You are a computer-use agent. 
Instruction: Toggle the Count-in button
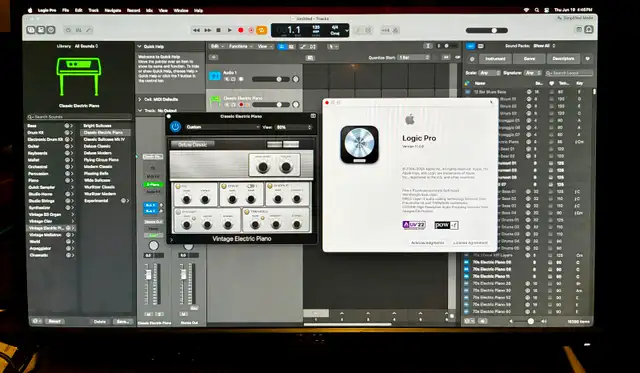[385, 30]
